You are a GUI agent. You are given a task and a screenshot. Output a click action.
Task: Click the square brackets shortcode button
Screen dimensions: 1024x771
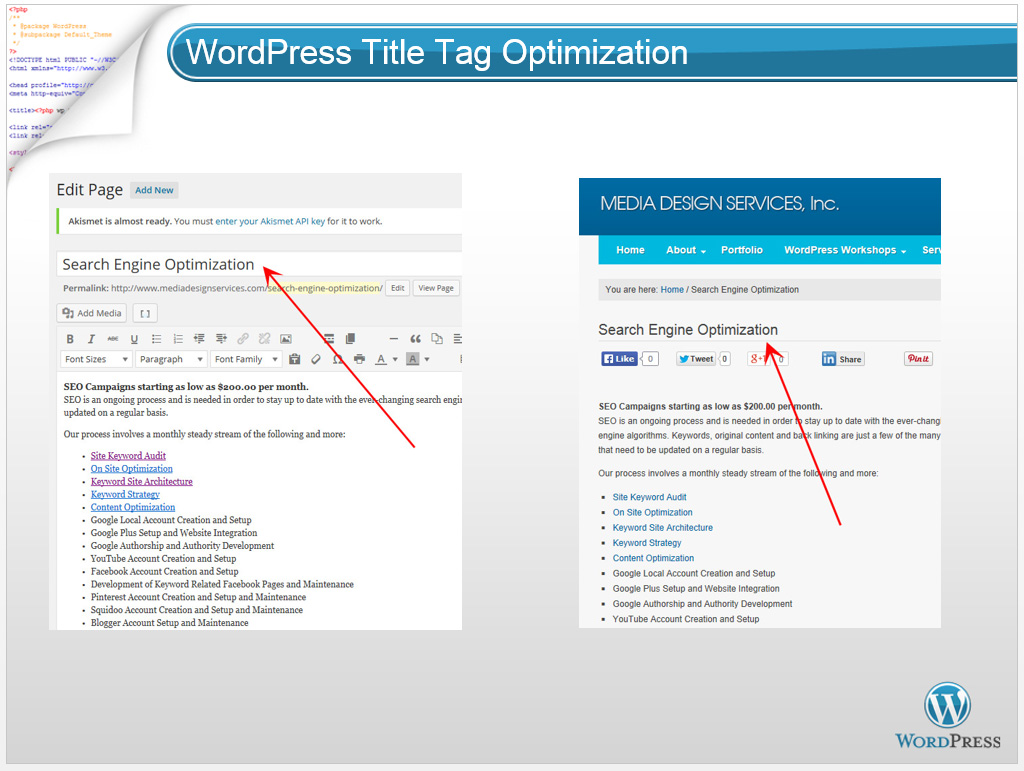click(145, 313)
